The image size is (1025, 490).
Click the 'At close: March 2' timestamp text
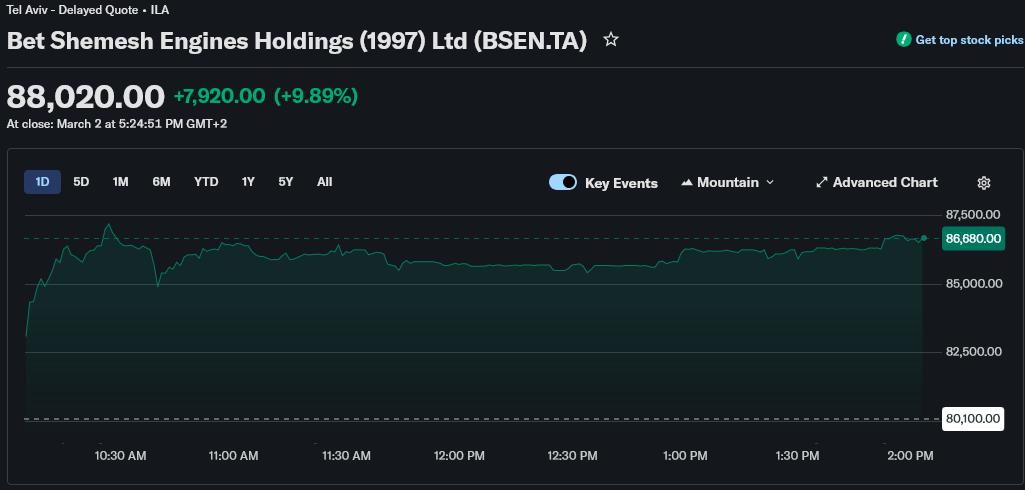pyautogui.click(x=117, y=123)
